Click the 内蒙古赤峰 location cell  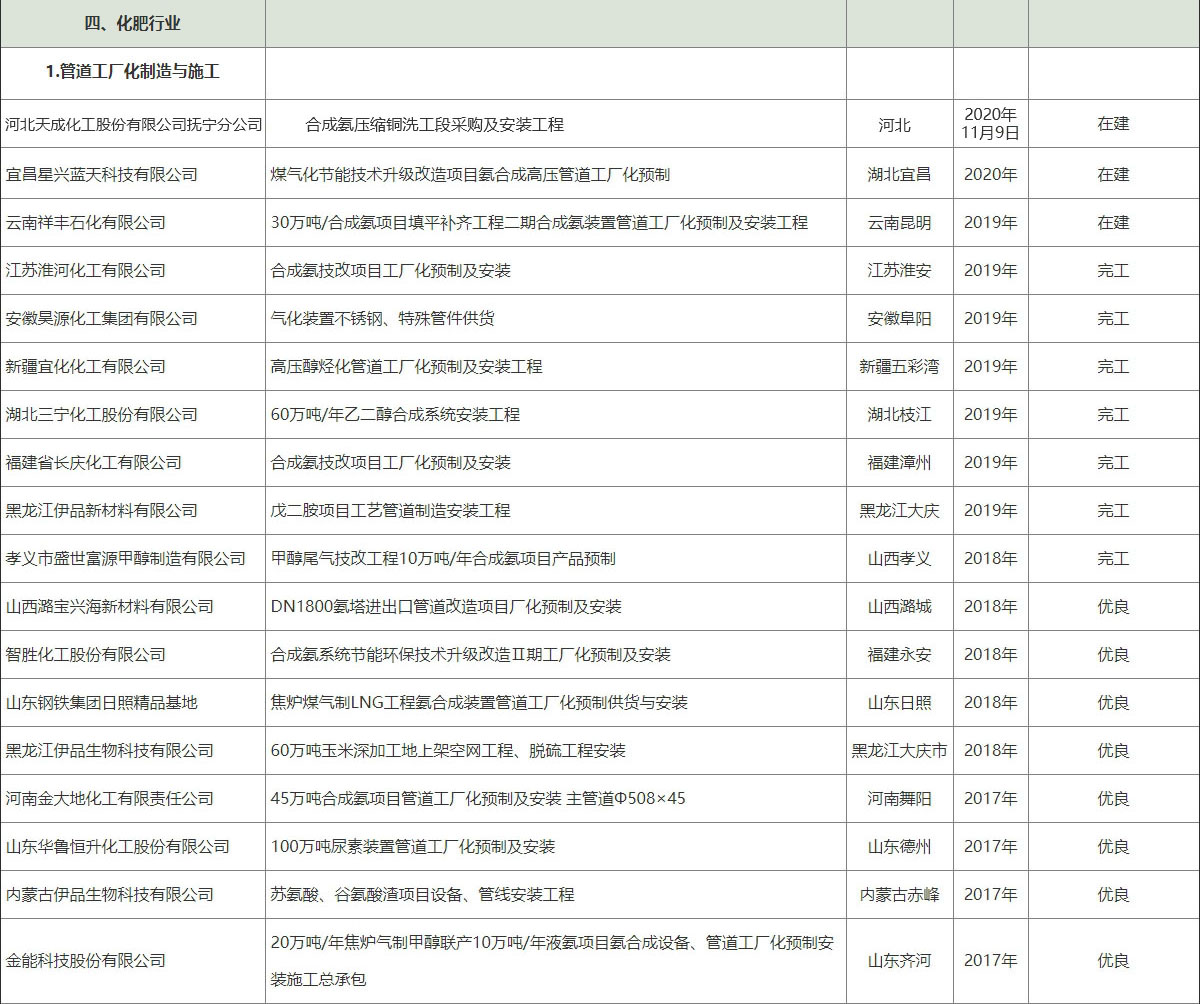pos(899,894)
